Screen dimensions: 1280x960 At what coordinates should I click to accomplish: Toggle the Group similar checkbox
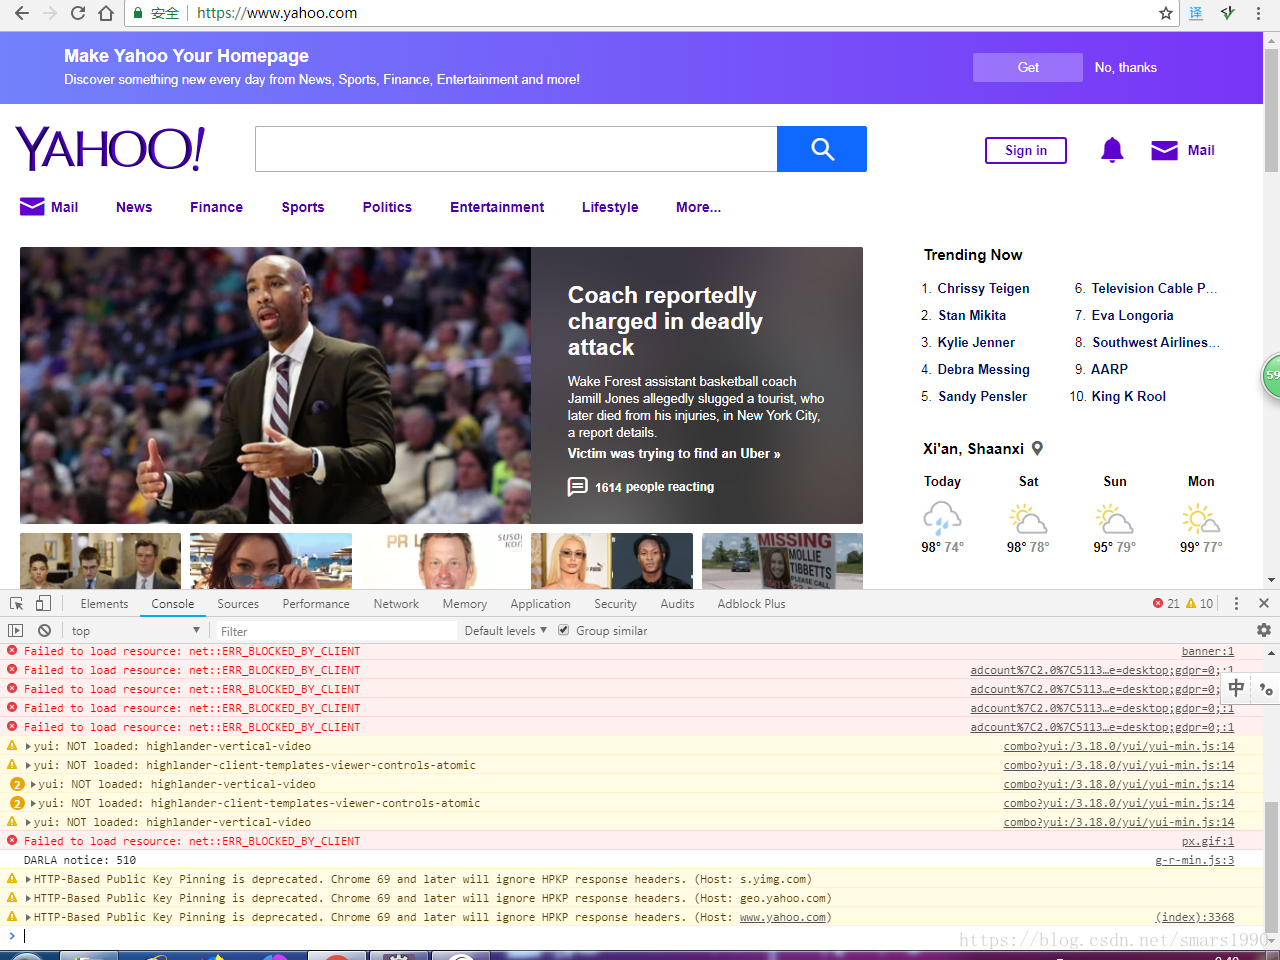point(564,630)
